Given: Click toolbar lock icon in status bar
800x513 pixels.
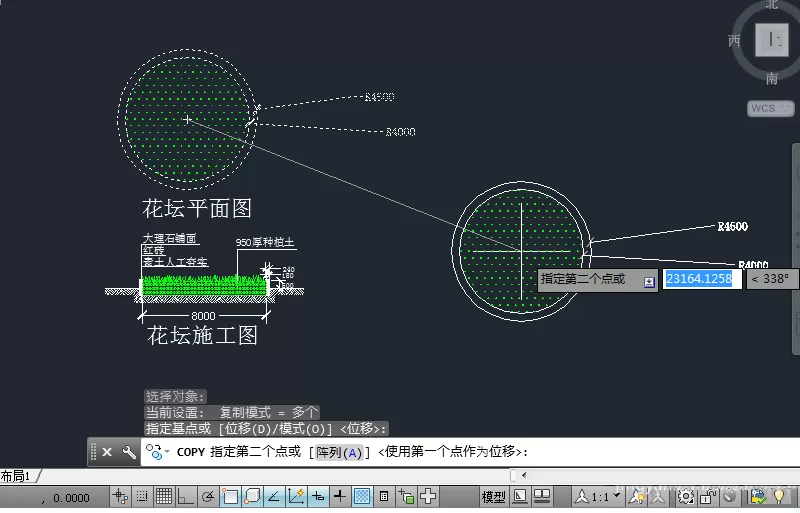Looking at the screenshot, I should pos(708,496).
